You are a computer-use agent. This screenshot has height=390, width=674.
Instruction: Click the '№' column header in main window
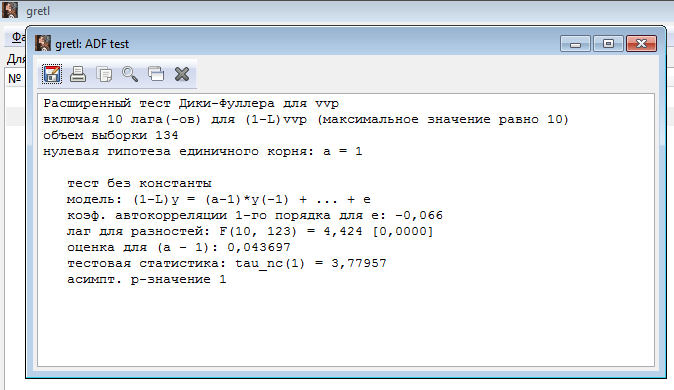(15, 78)
